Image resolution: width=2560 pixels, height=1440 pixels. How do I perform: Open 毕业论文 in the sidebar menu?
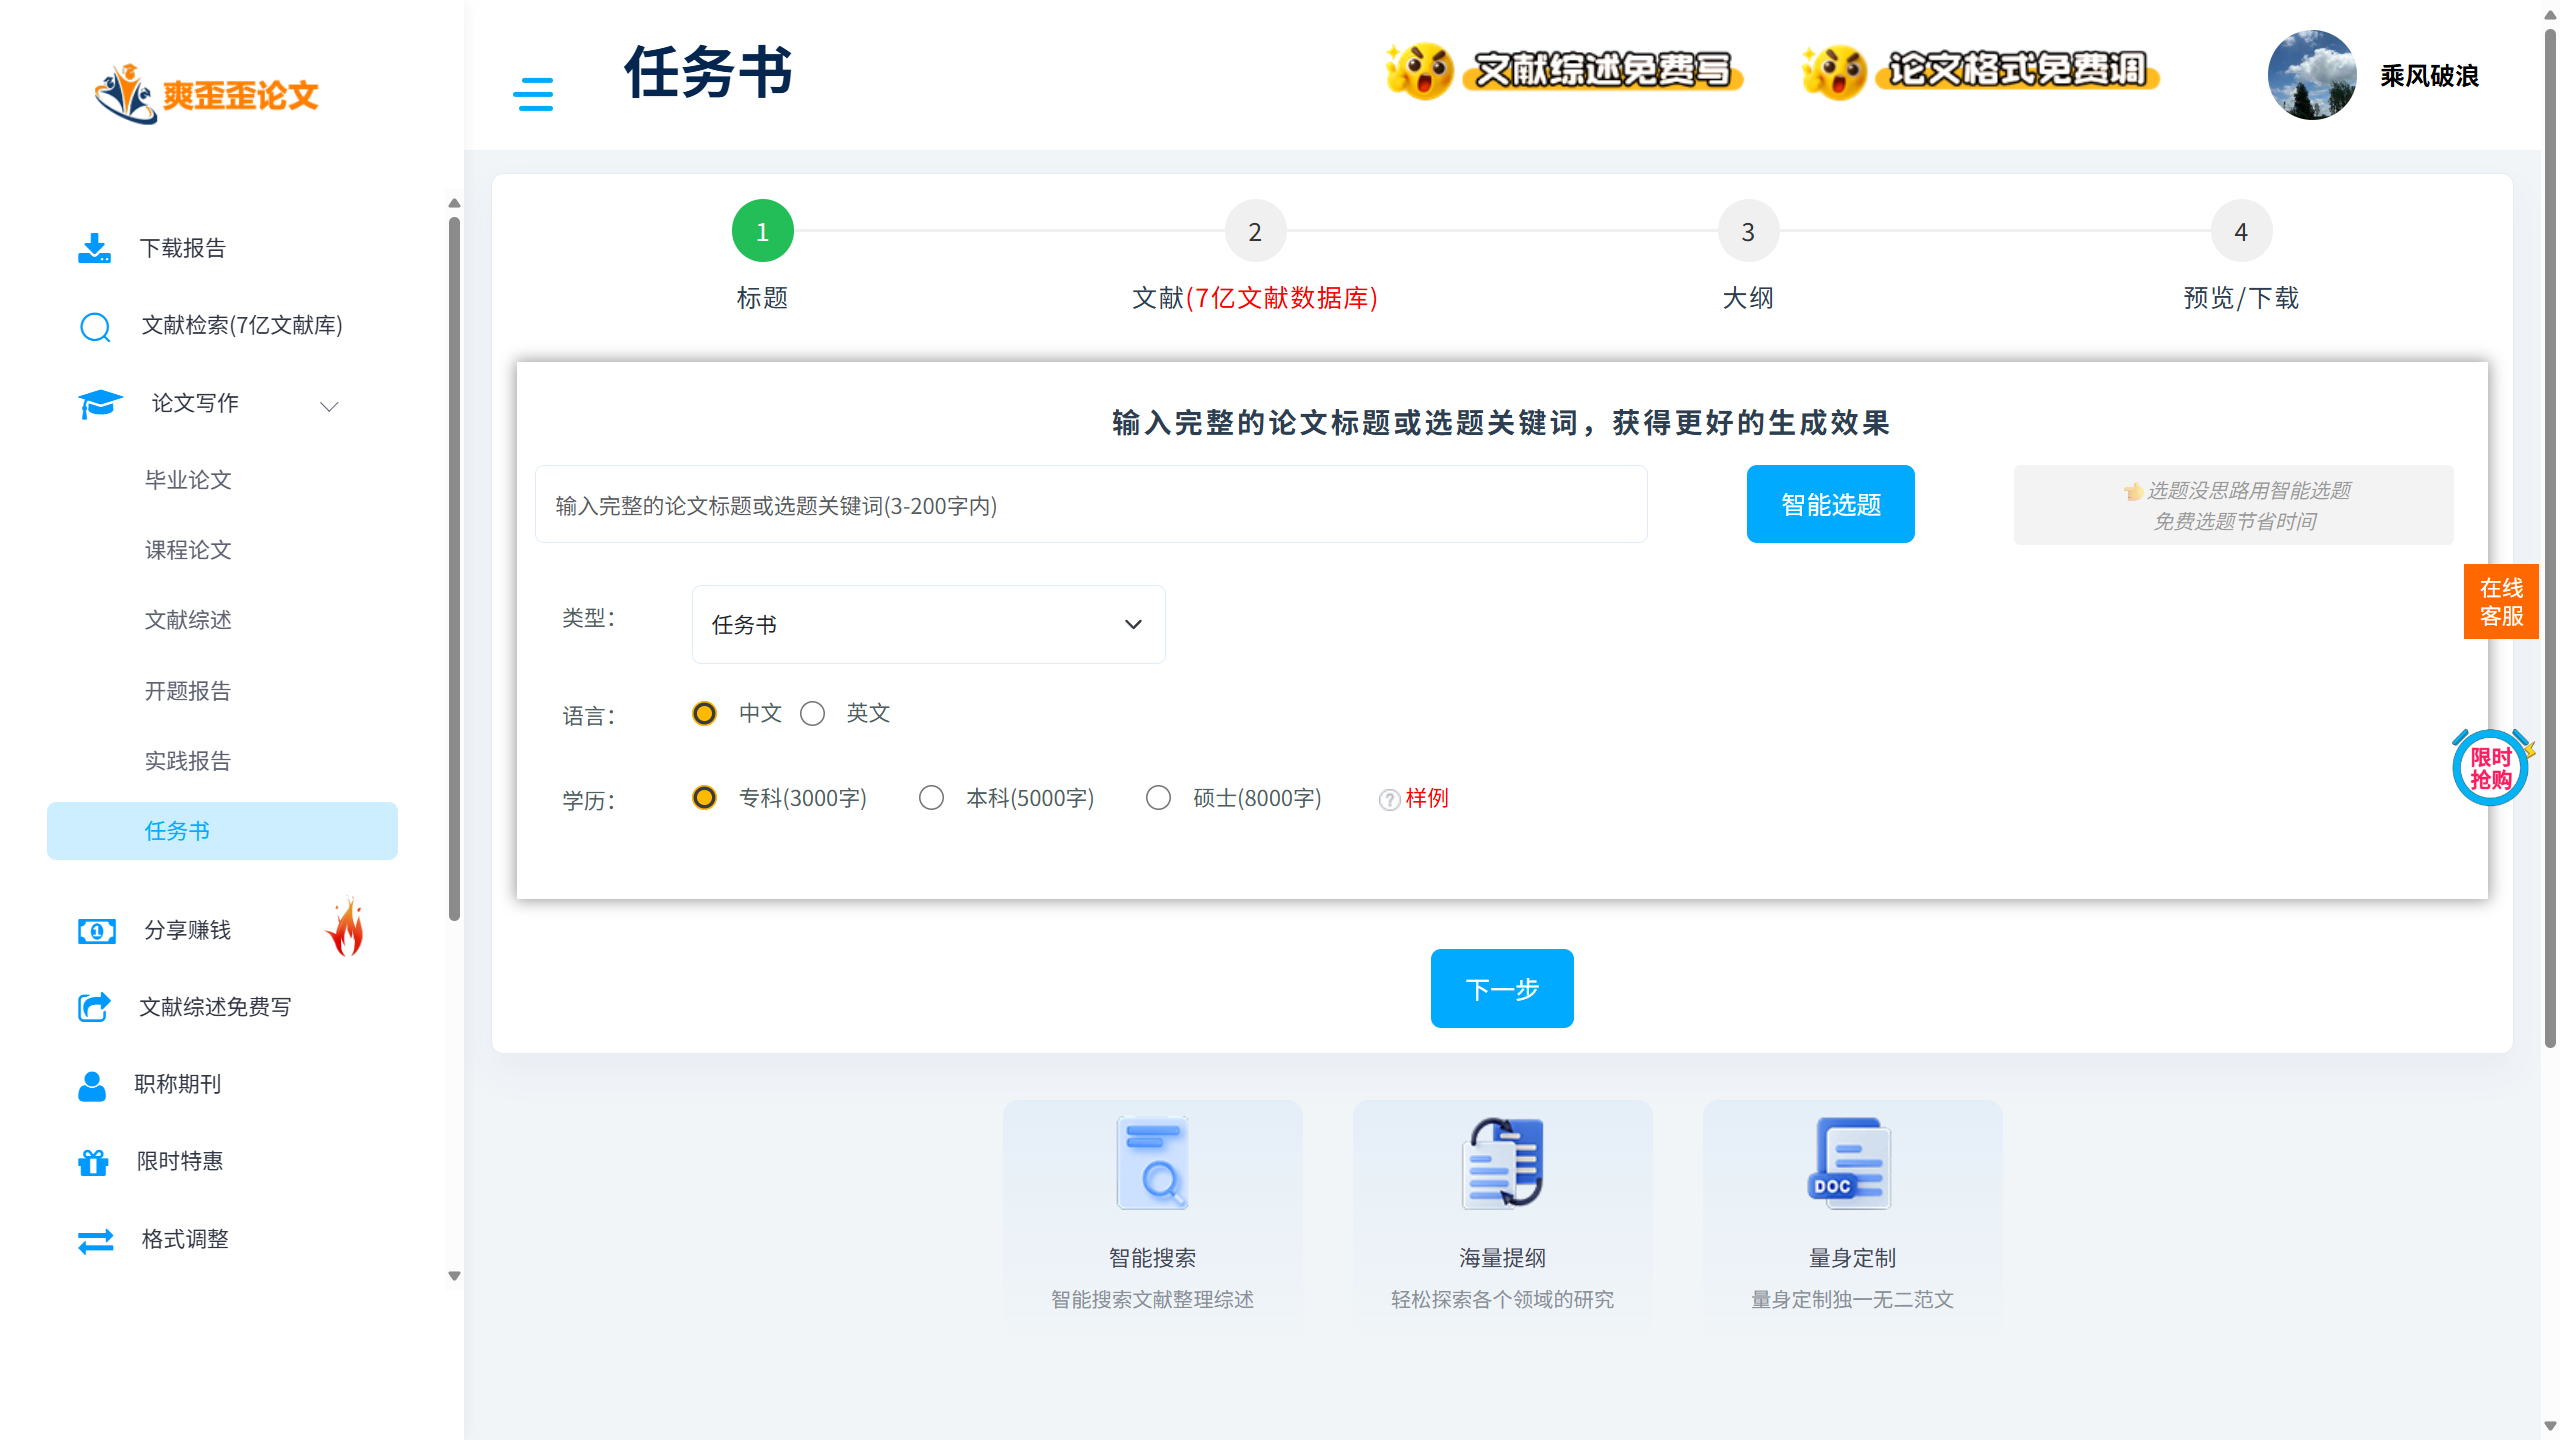coord(188,480)
